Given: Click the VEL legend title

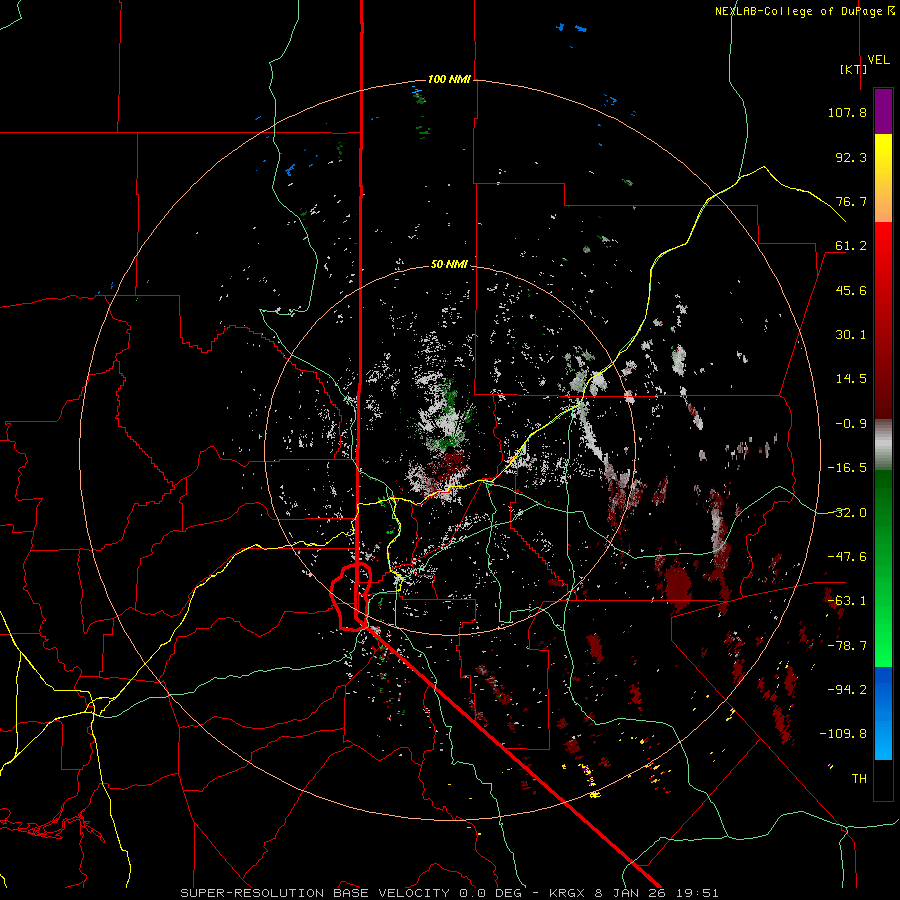Looking at the screenshot, I should pos(879,60).
